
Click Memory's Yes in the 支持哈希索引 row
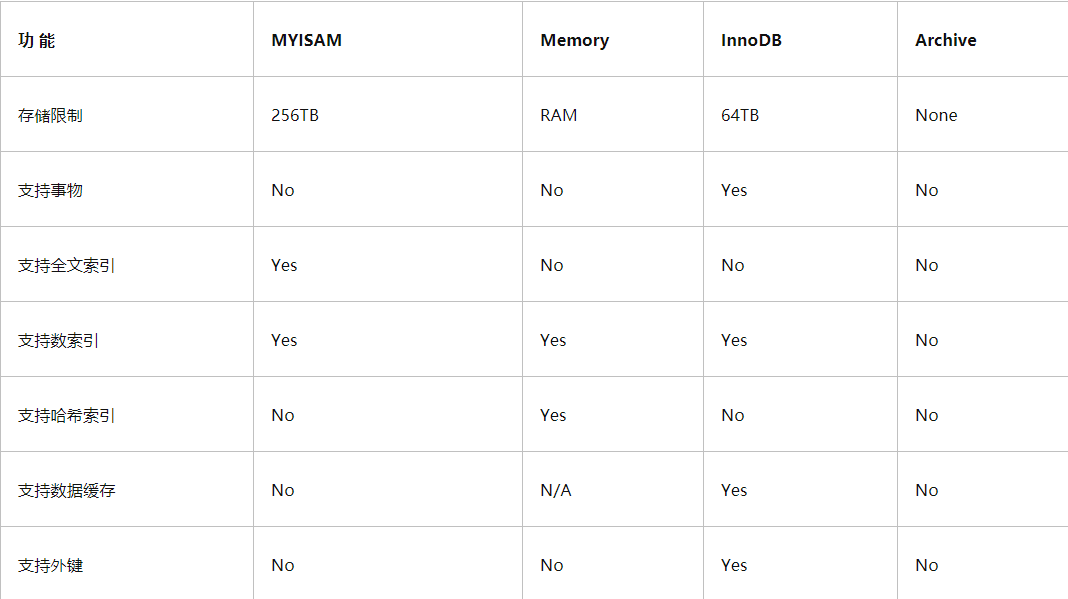click(553, 415)
